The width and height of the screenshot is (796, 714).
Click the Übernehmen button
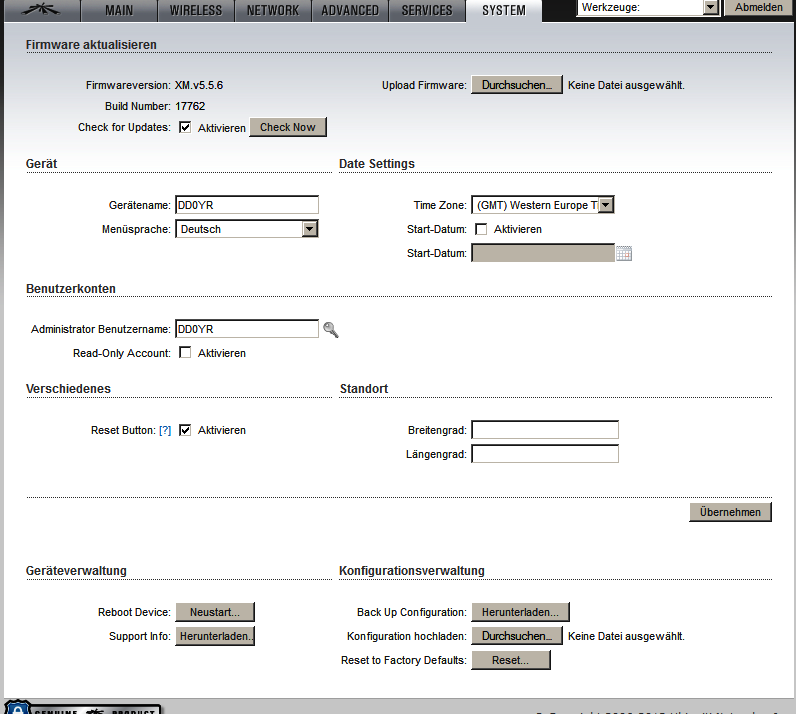click(730, 512)
